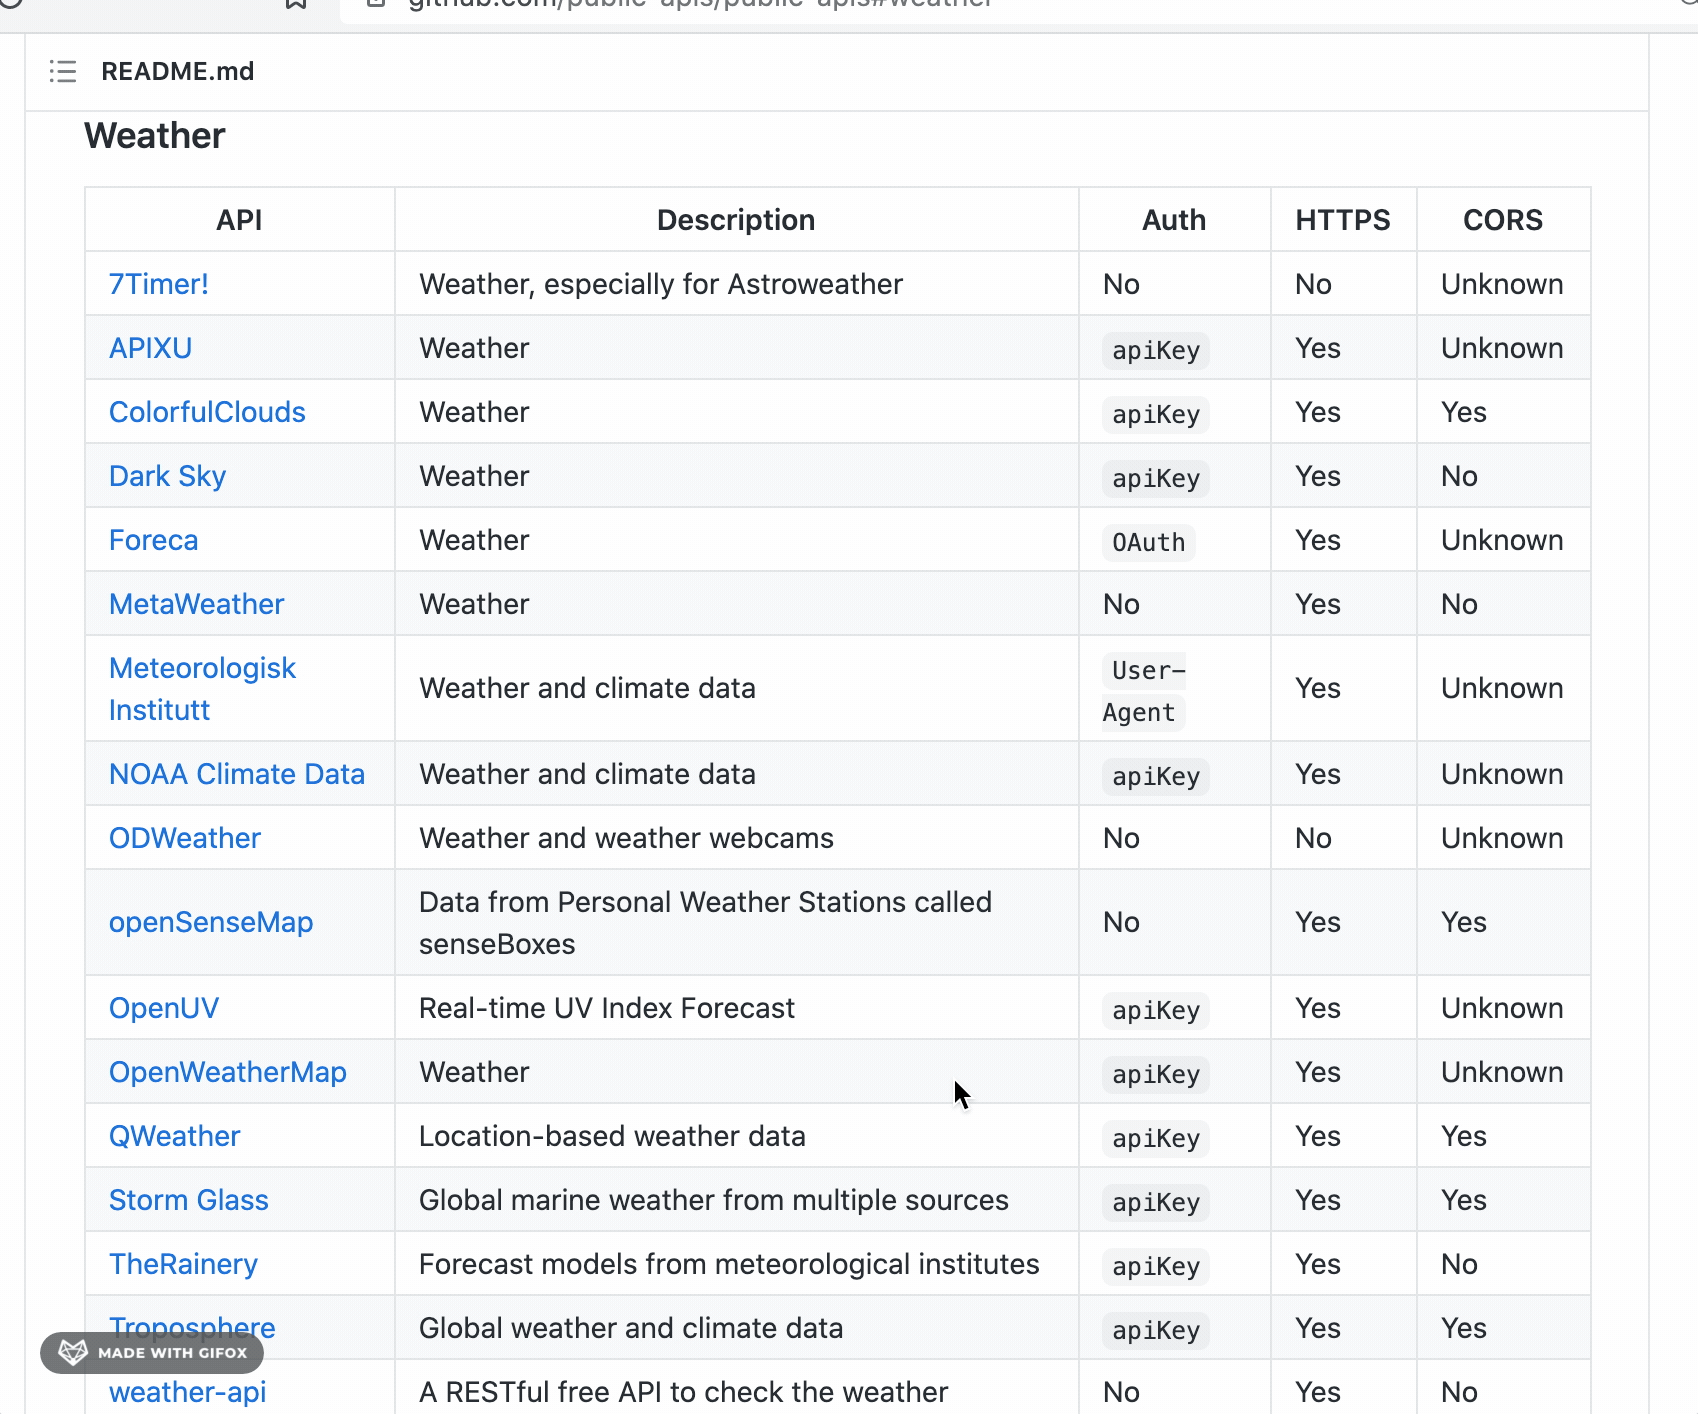Visit the weather-api link
Viewport: 1698px width, 1414px height.
[x=188, y=1392]
